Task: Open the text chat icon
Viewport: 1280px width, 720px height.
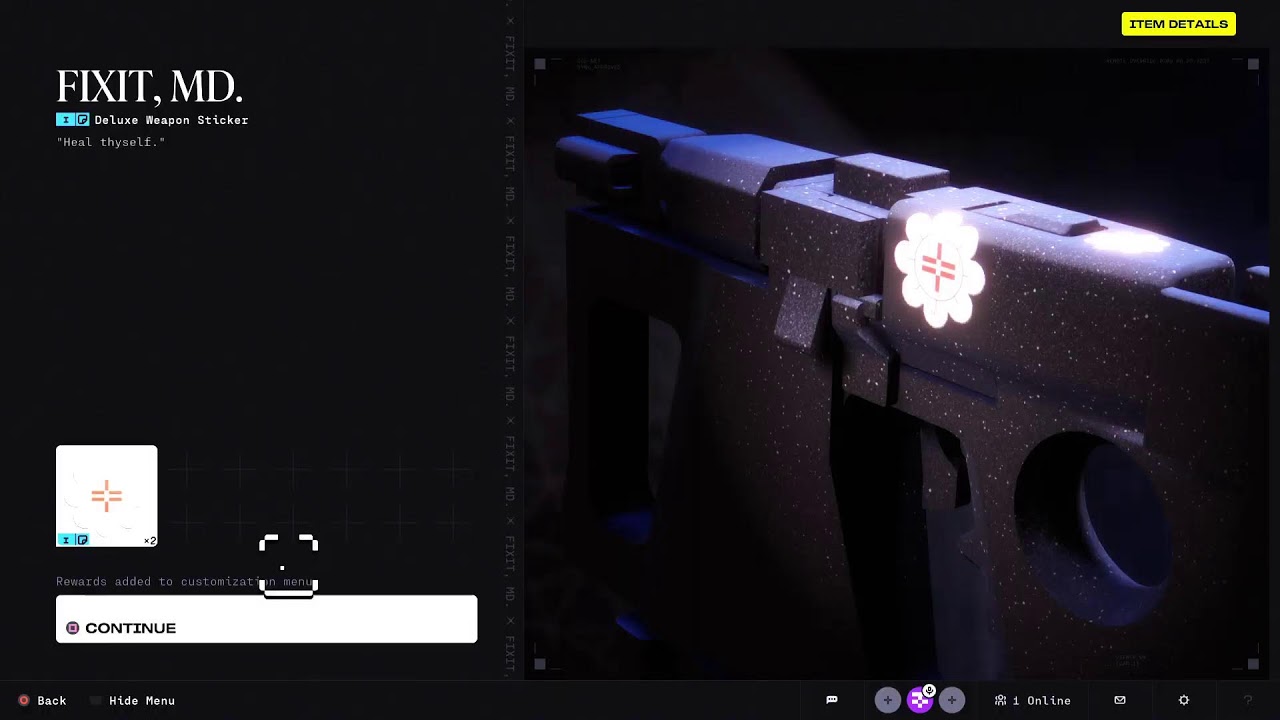Action: [x=831, y=700]
